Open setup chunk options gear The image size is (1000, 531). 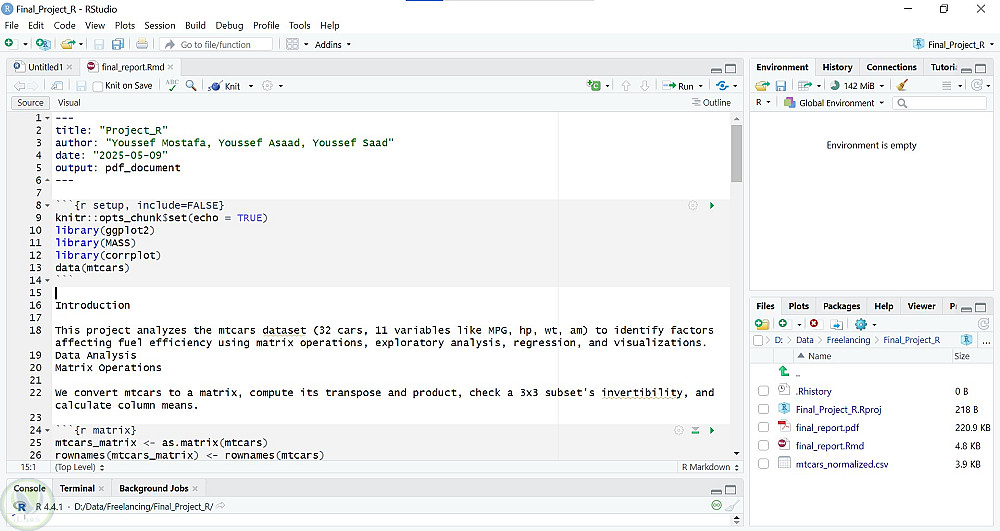click(x=693, y=205)
